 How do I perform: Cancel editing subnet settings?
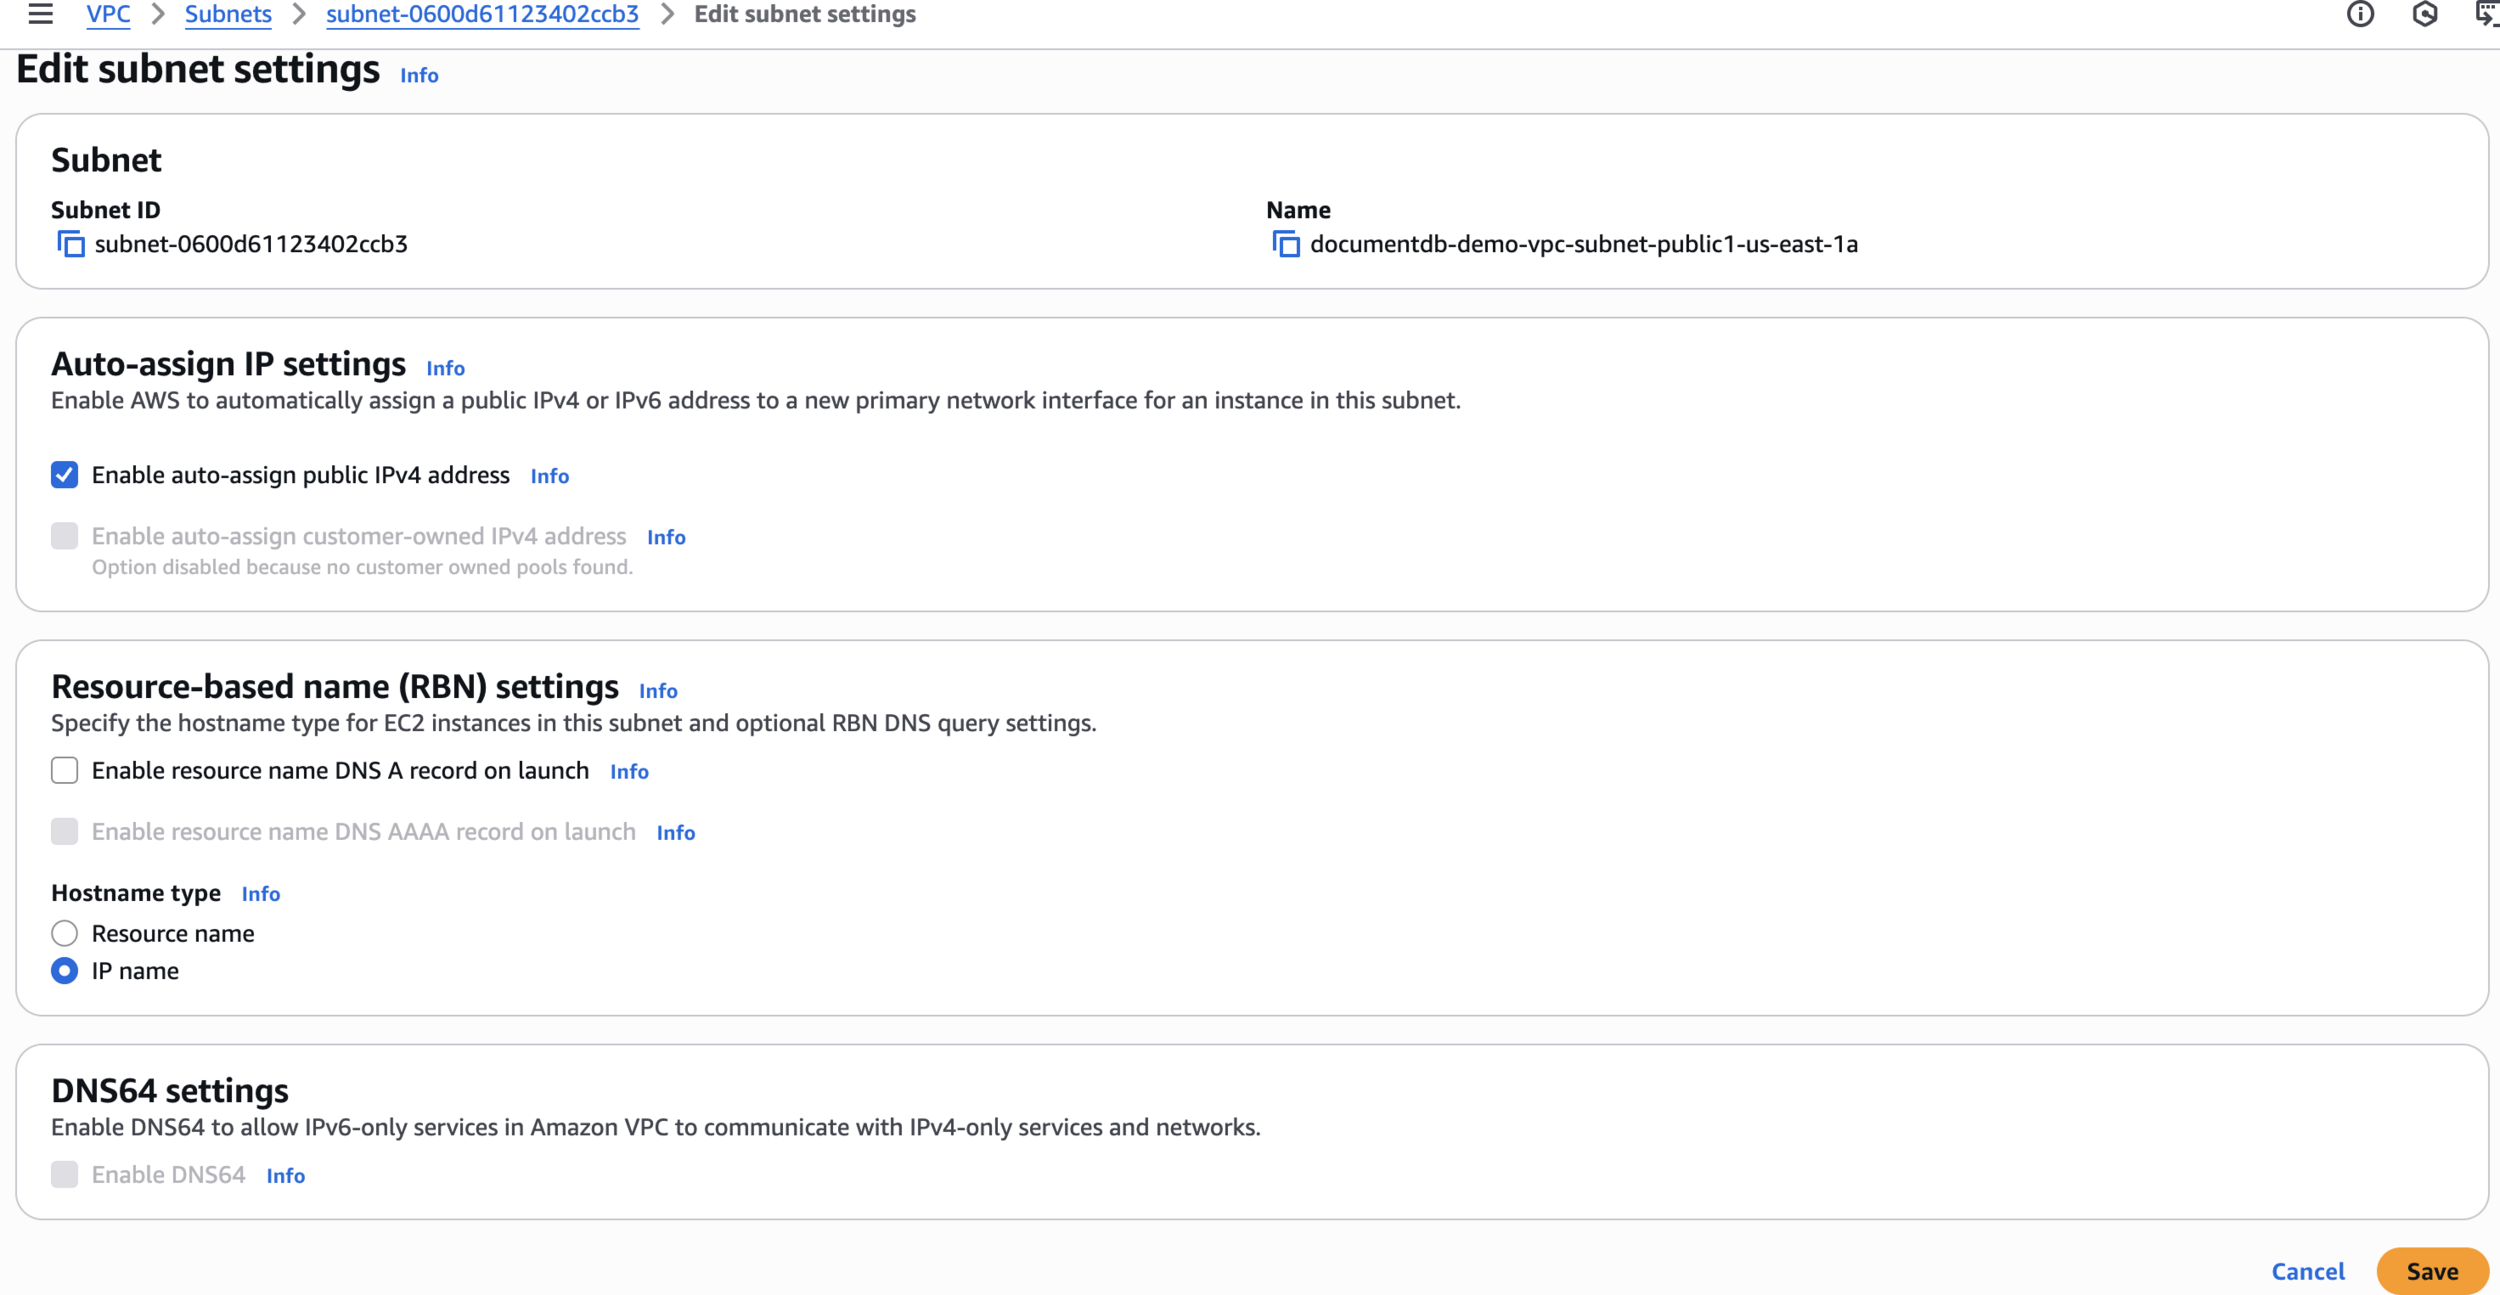coord(2307,1271)
